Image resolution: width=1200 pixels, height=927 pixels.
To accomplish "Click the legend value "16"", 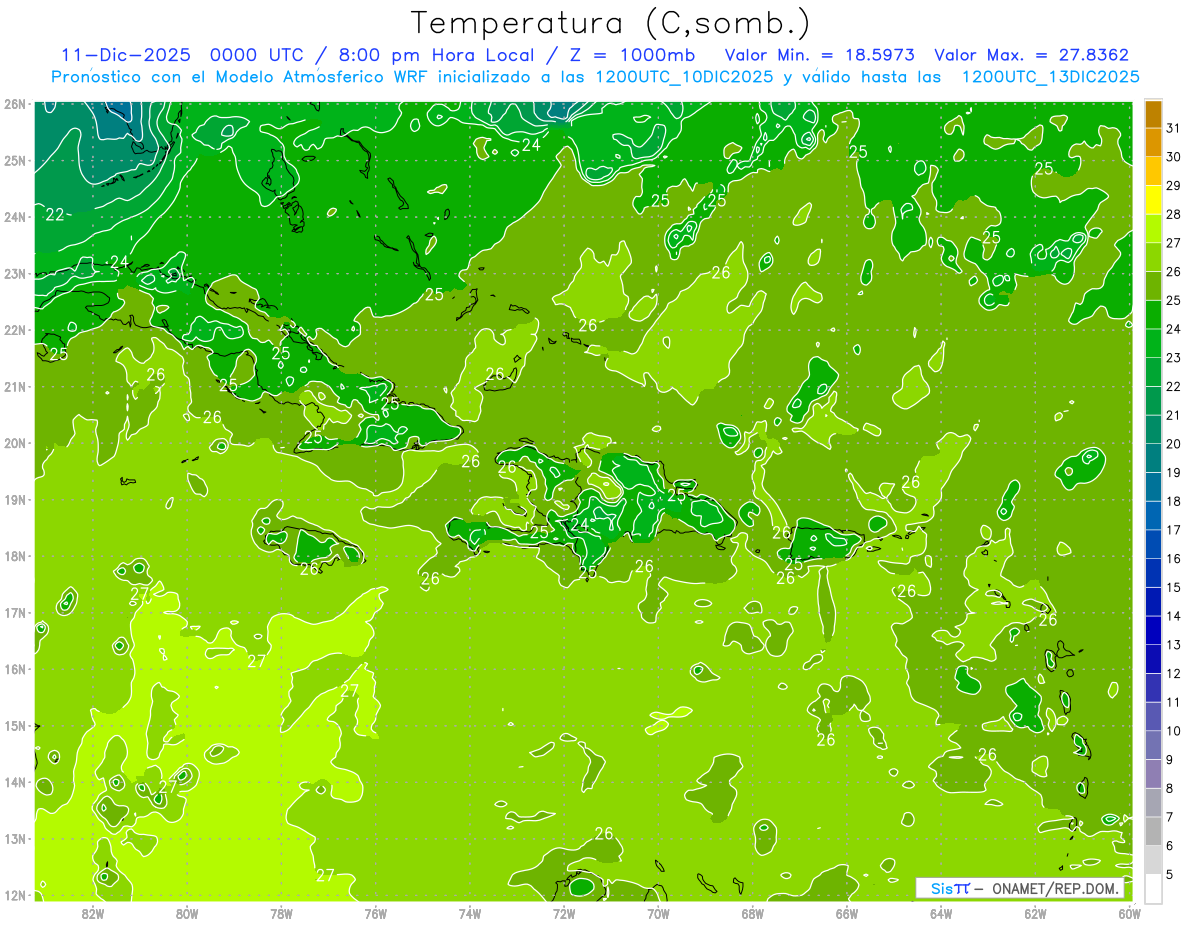I will 1174,559.
